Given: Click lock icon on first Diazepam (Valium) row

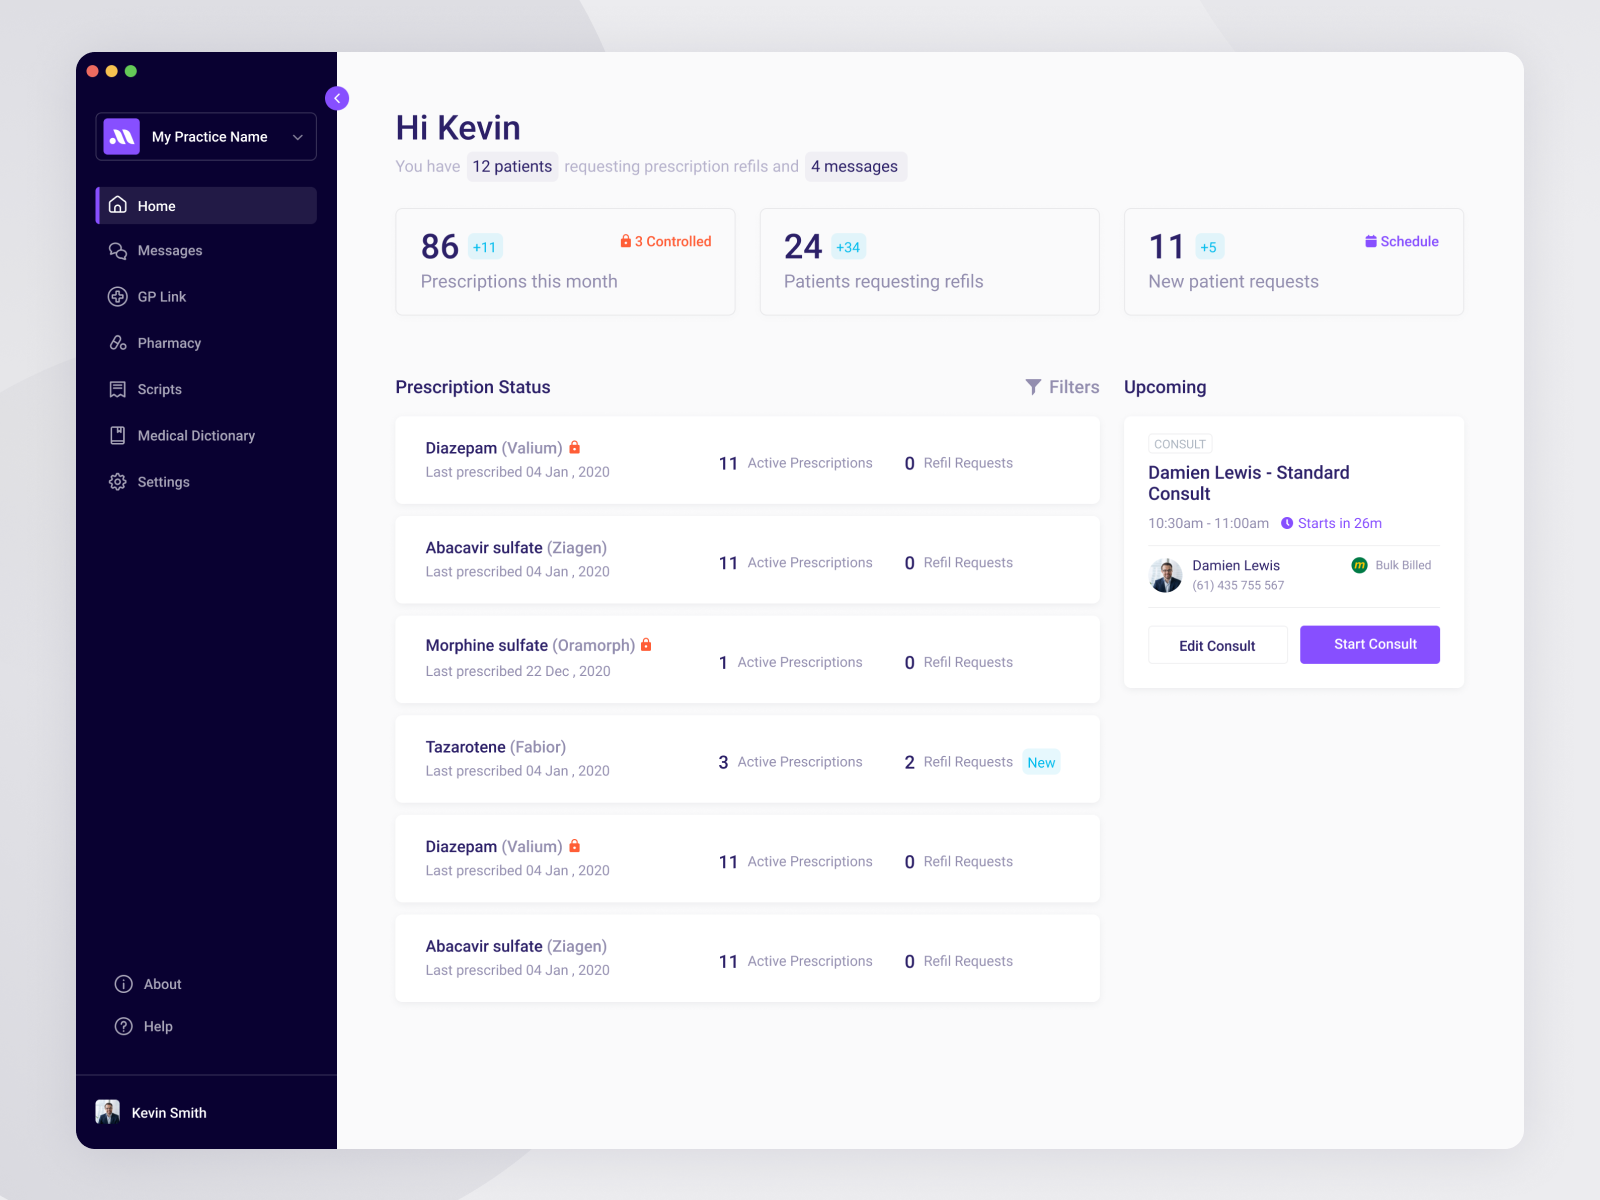Looking at the screenshot, I should pyautogui.click(x=575, y=448).
